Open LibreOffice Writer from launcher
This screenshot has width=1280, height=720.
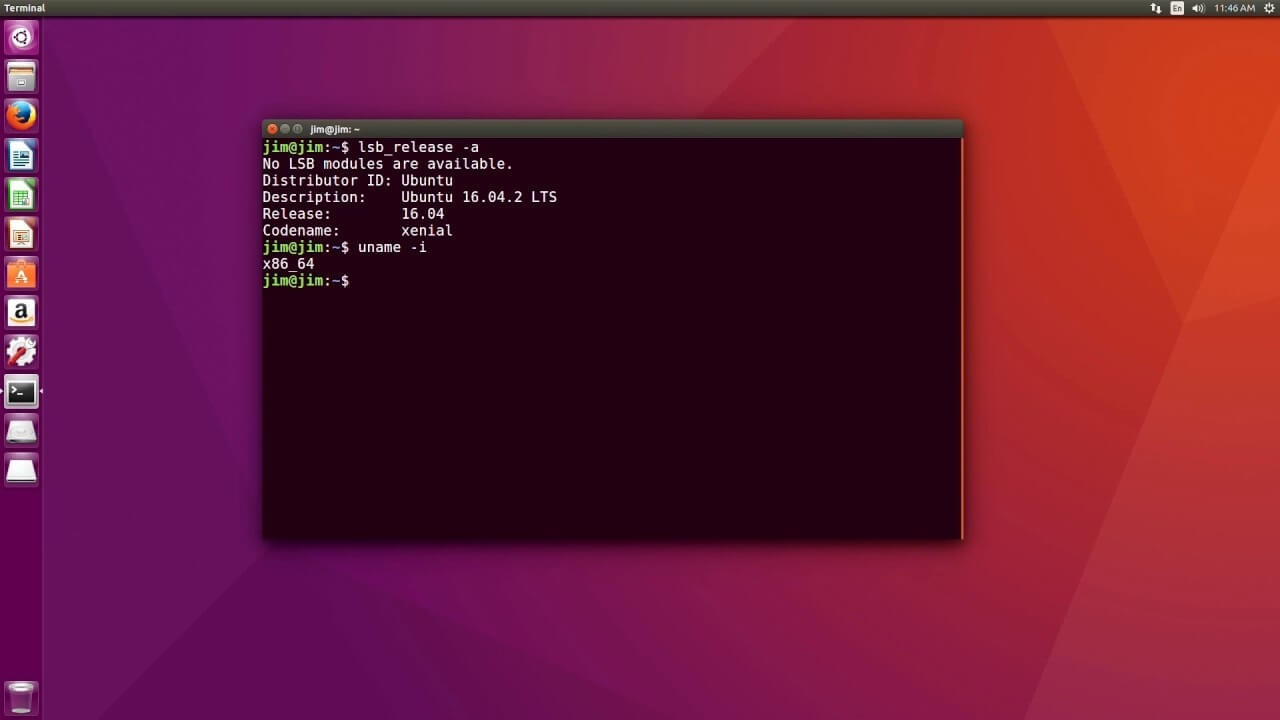21,156
